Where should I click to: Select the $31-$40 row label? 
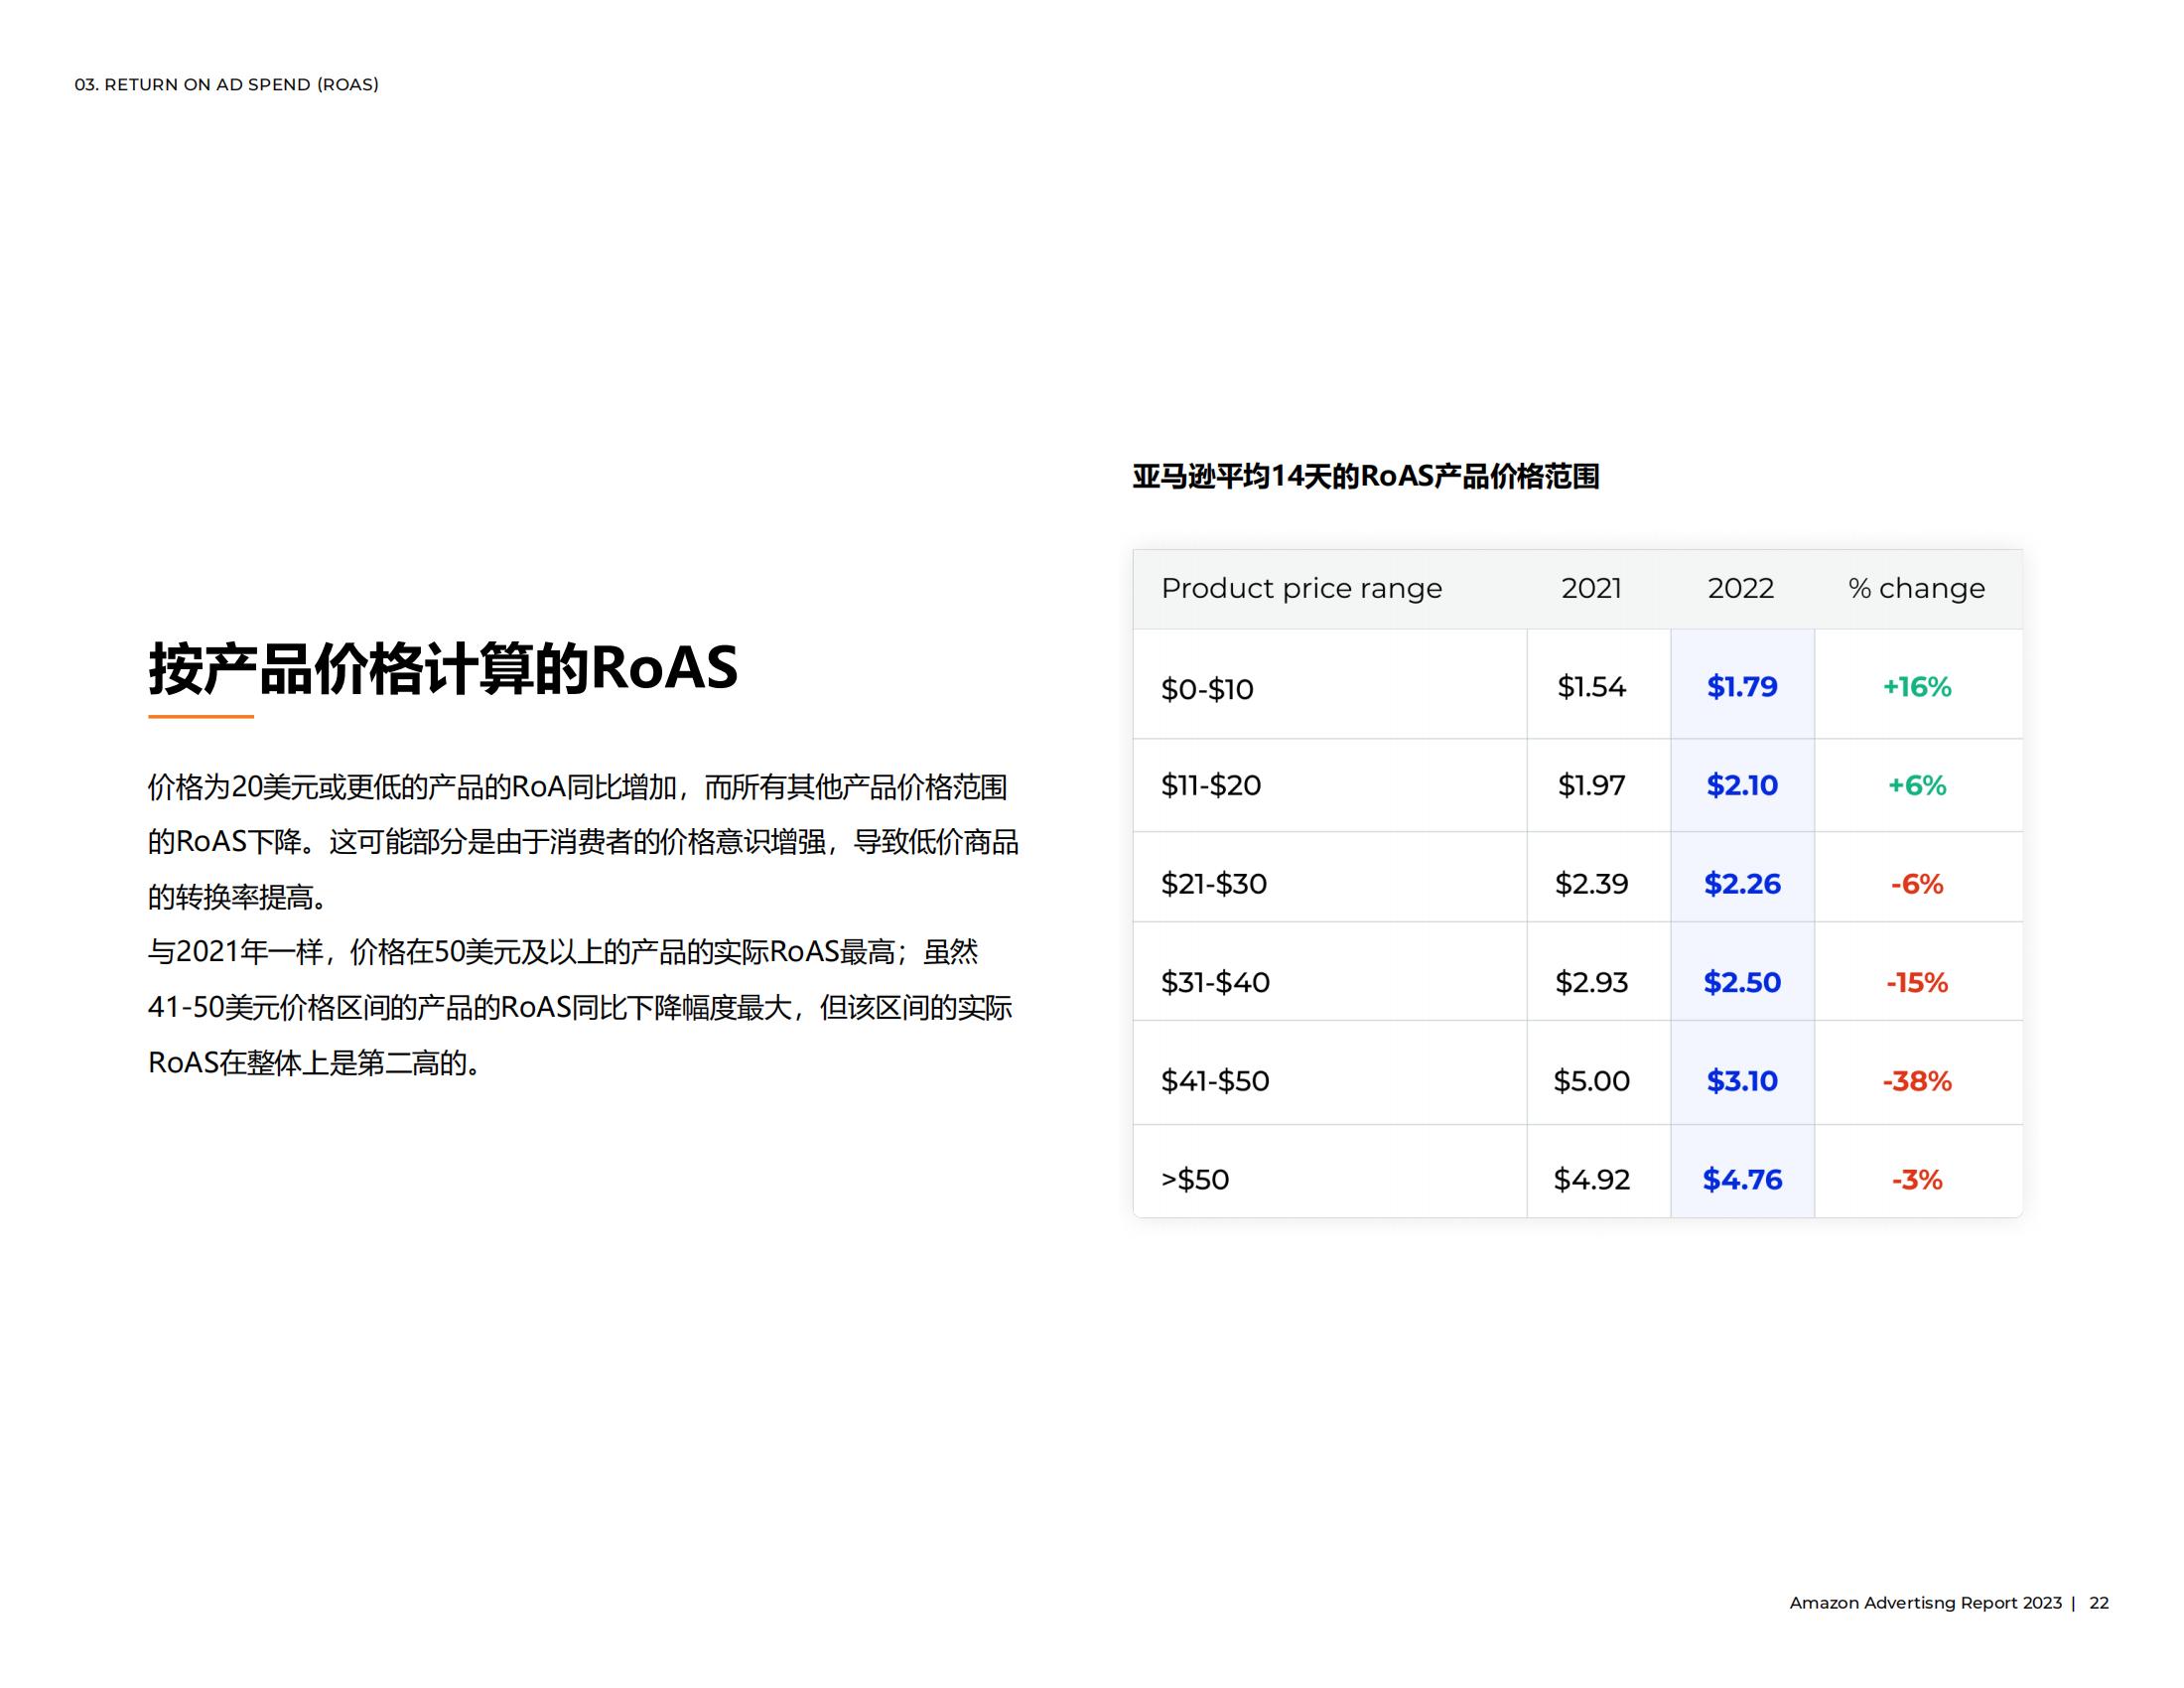[x=1213, y=982]
